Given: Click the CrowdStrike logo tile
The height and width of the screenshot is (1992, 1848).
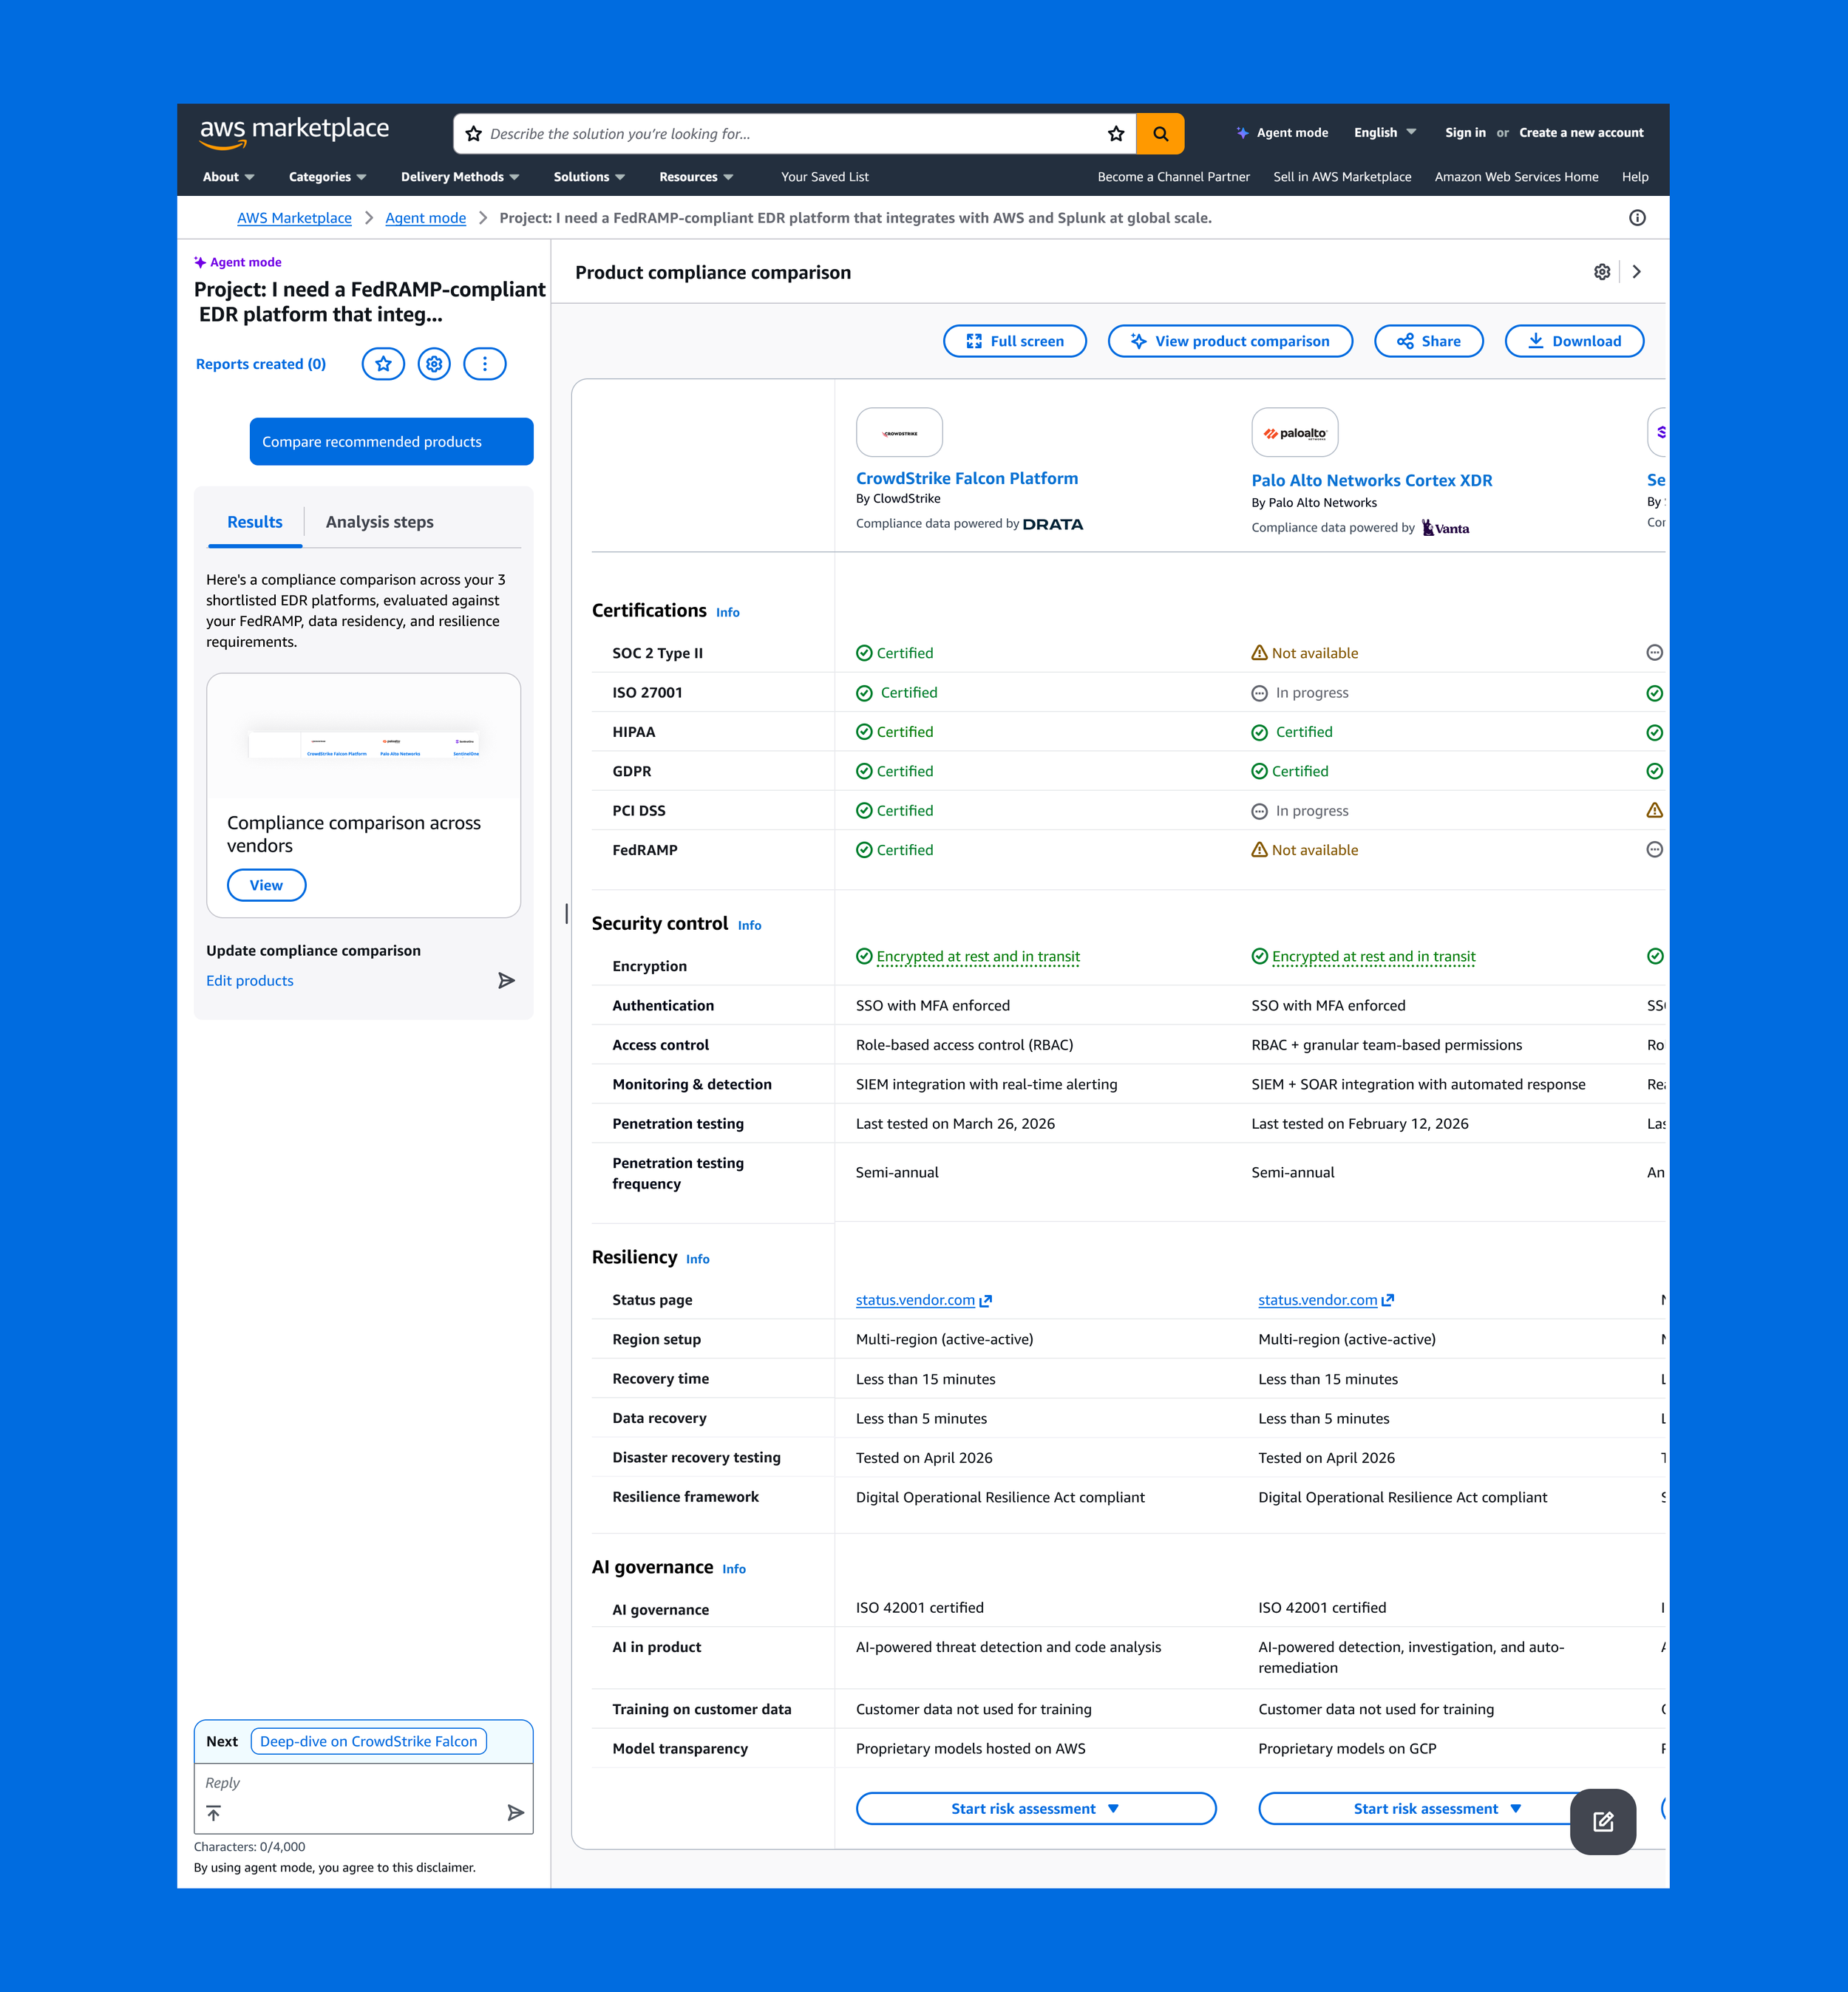Looking at the screenshot, I should [899, 432].
